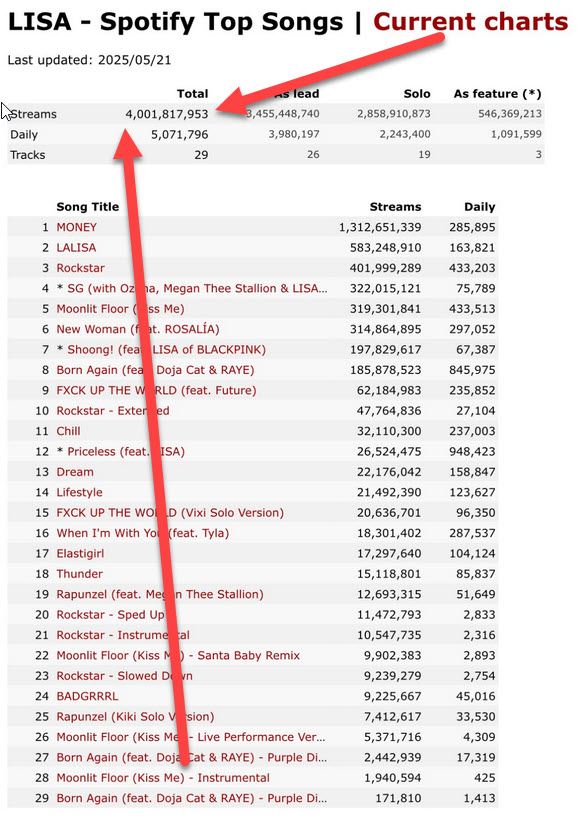Open the Dream song link
The width and height of the screenshot is (586, 818).
[x=75, y=472]
